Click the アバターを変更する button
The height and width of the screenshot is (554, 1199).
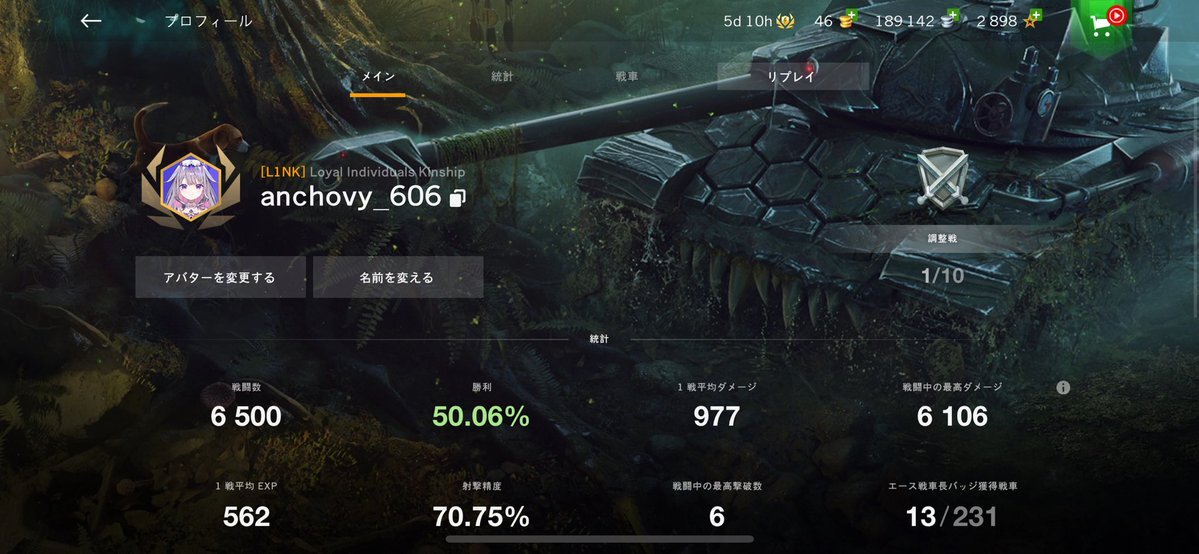pos(220,277)
